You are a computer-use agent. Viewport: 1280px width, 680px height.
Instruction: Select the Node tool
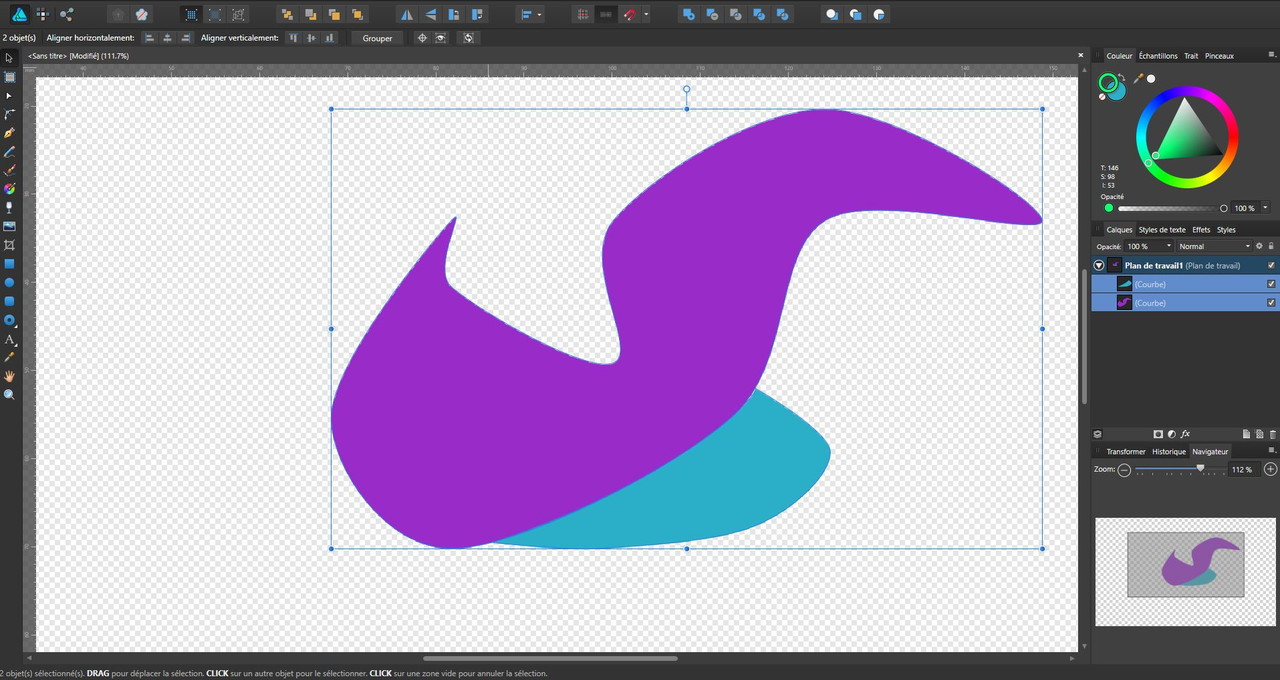10,96
